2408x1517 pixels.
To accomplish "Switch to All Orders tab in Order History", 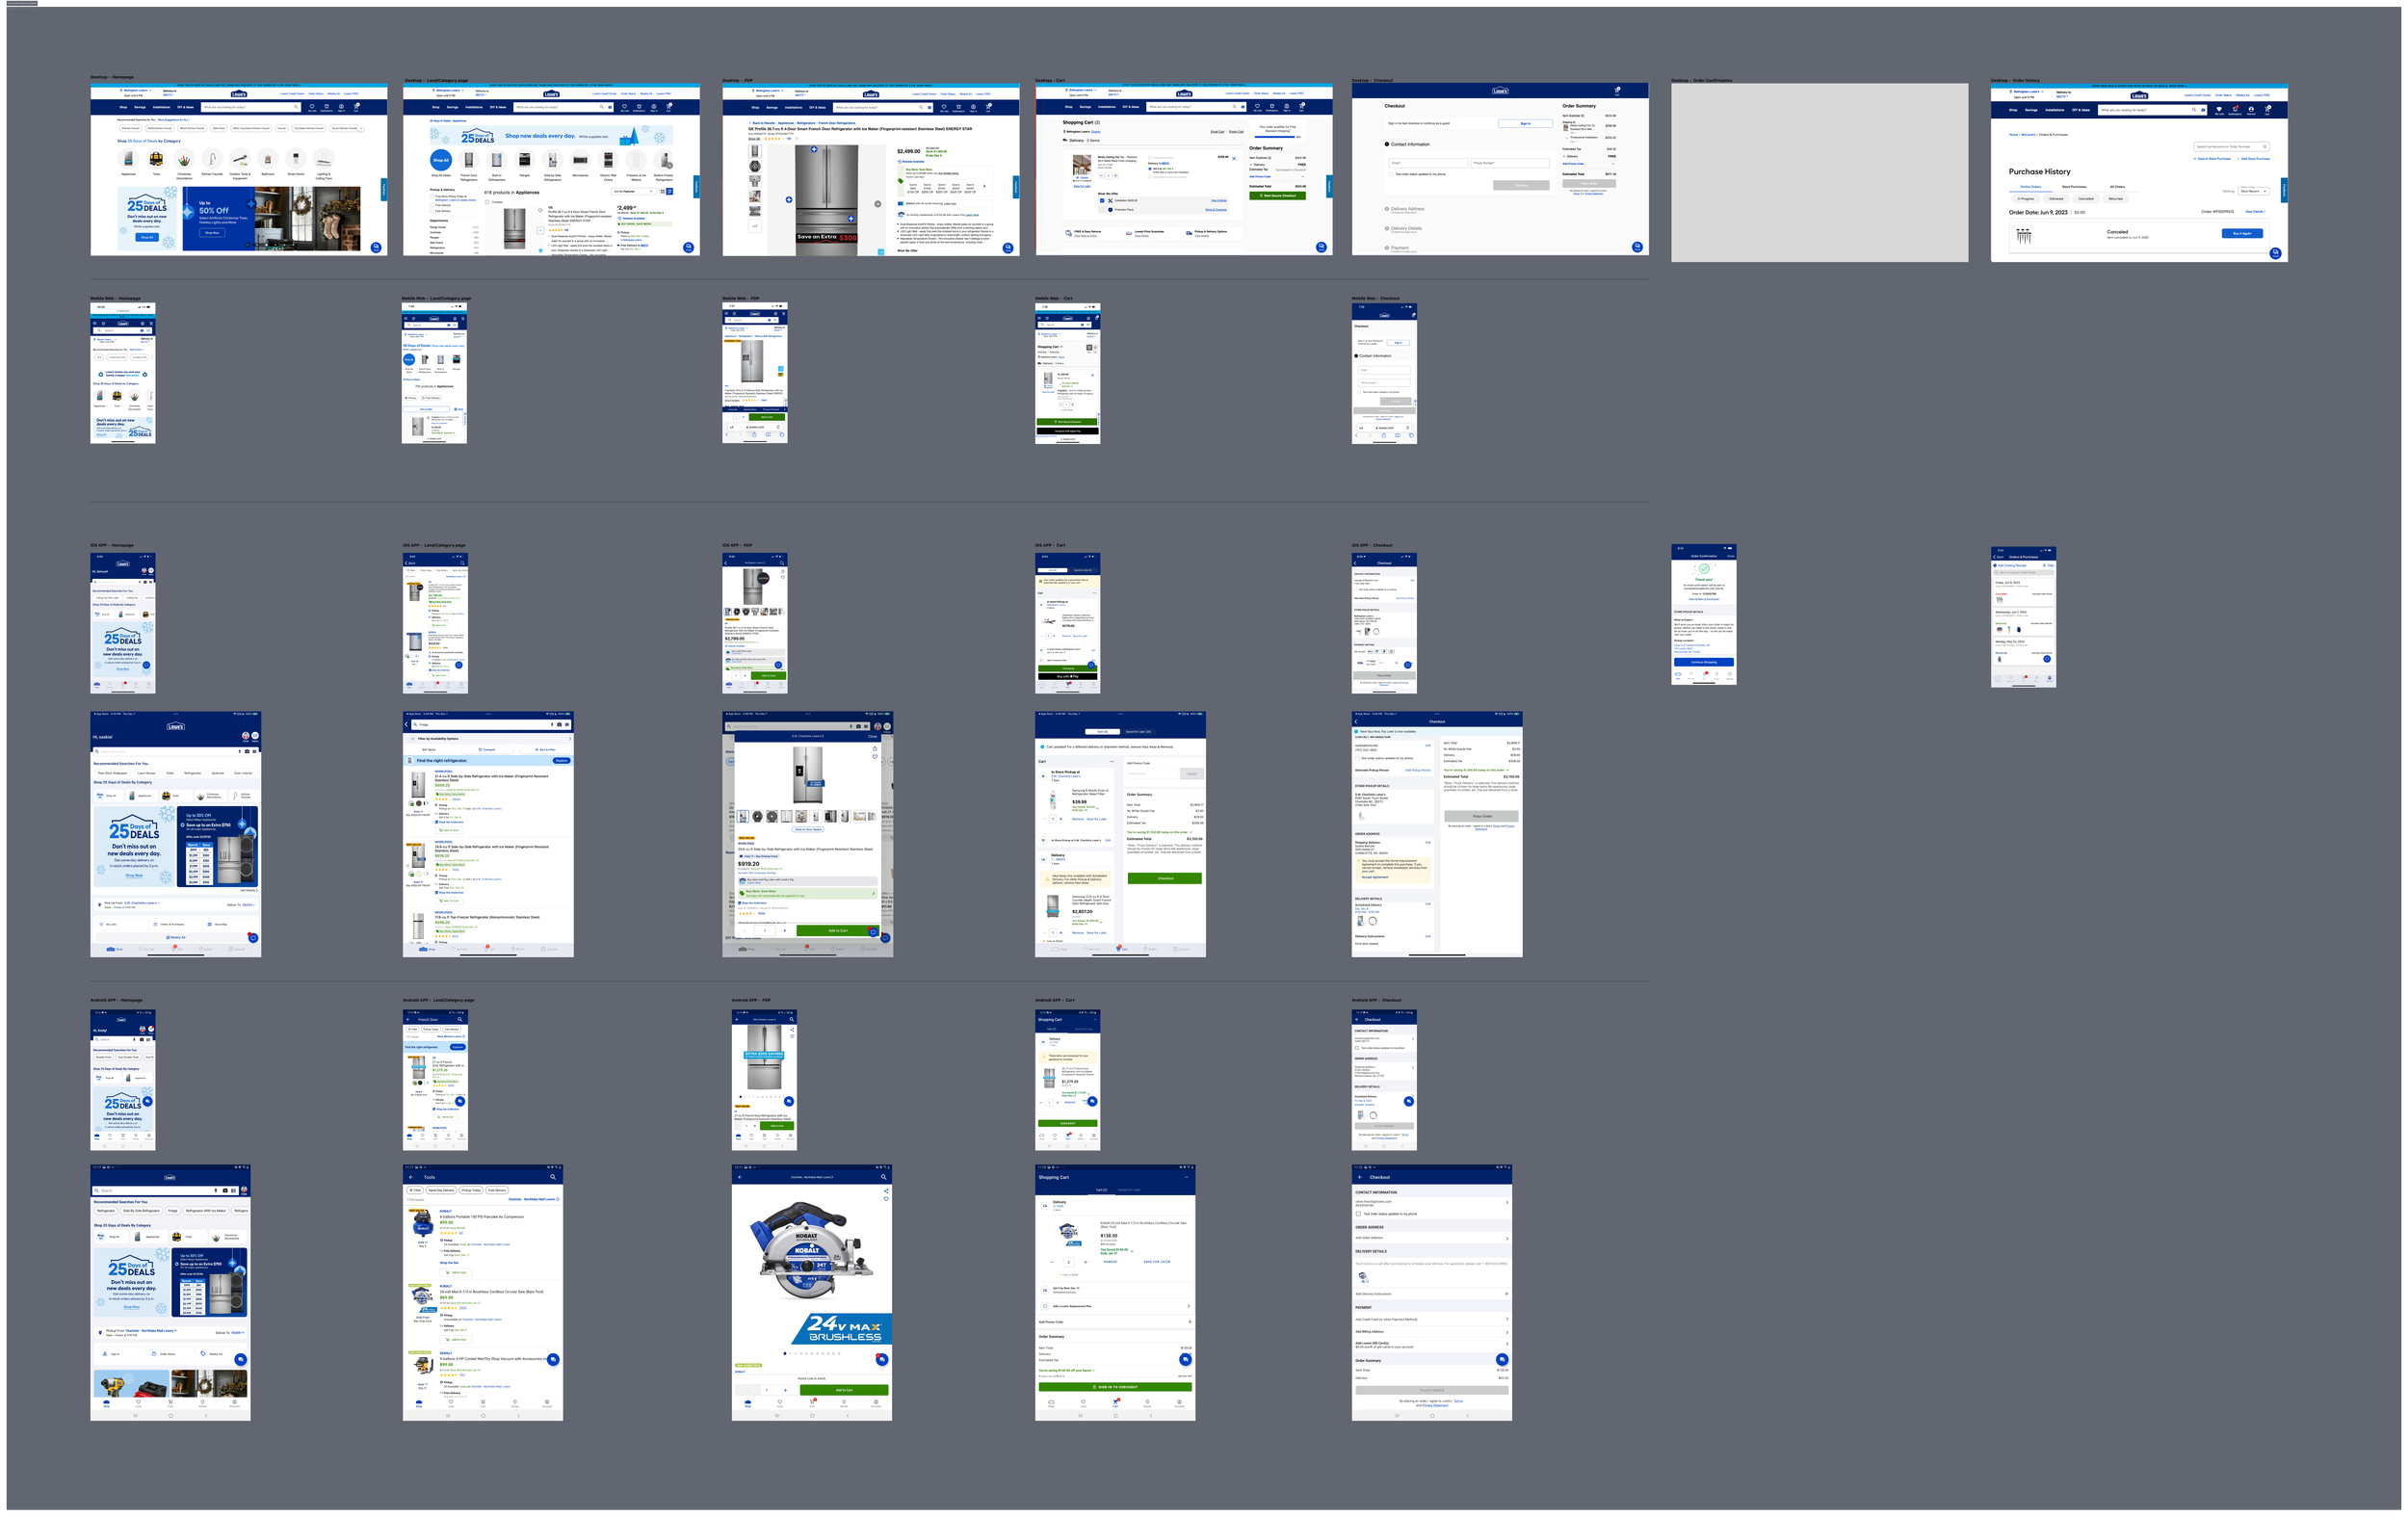I will pyautogui.click(x=2118, y=187).
